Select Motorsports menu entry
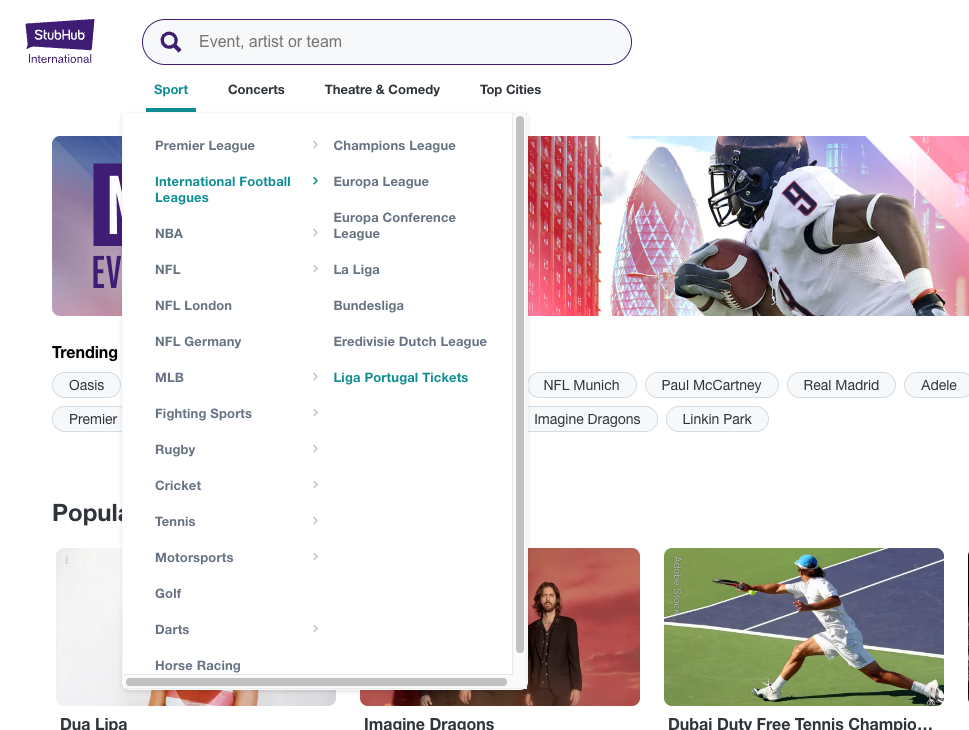Viewport: 969px width, 730px height. [194, 558]
